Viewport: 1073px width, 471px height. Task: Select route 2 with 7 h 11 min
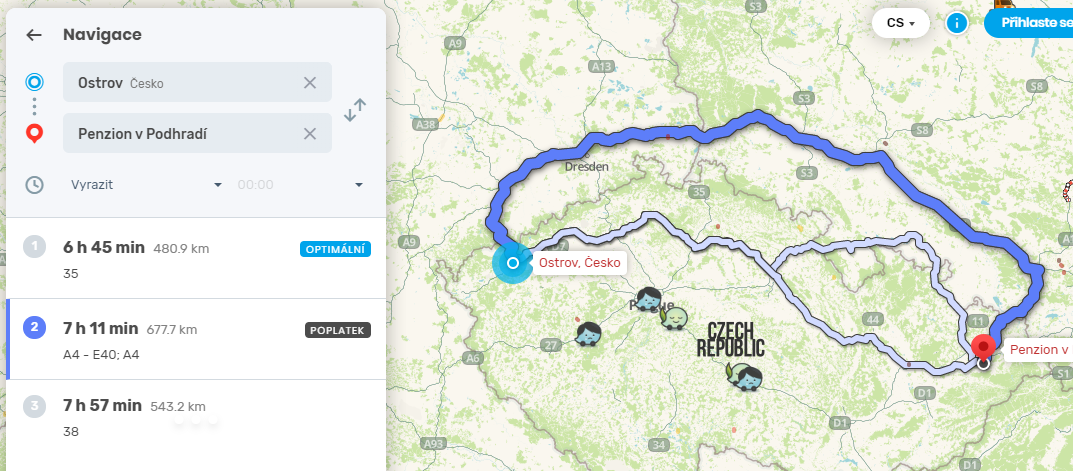pos(196,340)
